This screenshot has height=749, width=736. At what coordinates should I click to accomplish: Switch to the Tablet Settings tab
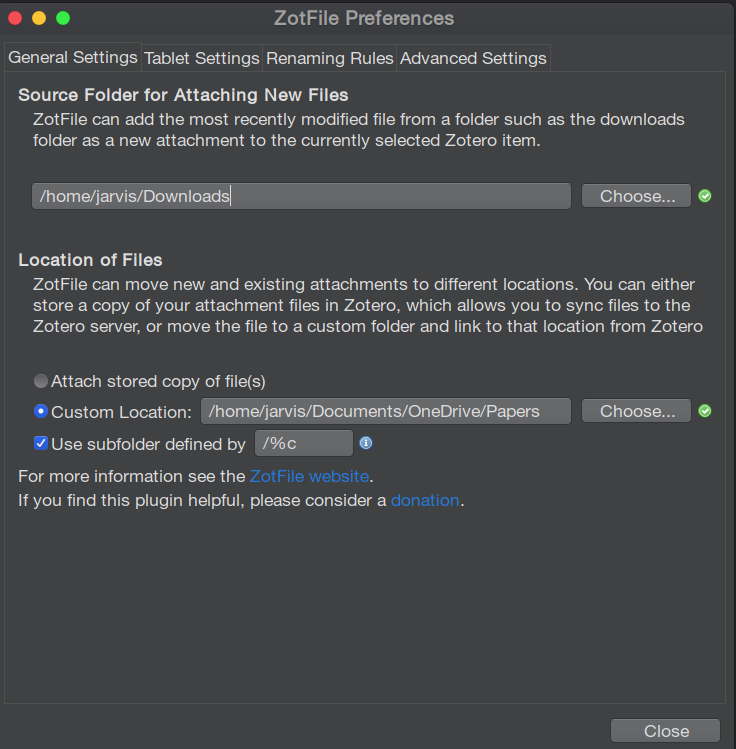click(x=202, y=58)
